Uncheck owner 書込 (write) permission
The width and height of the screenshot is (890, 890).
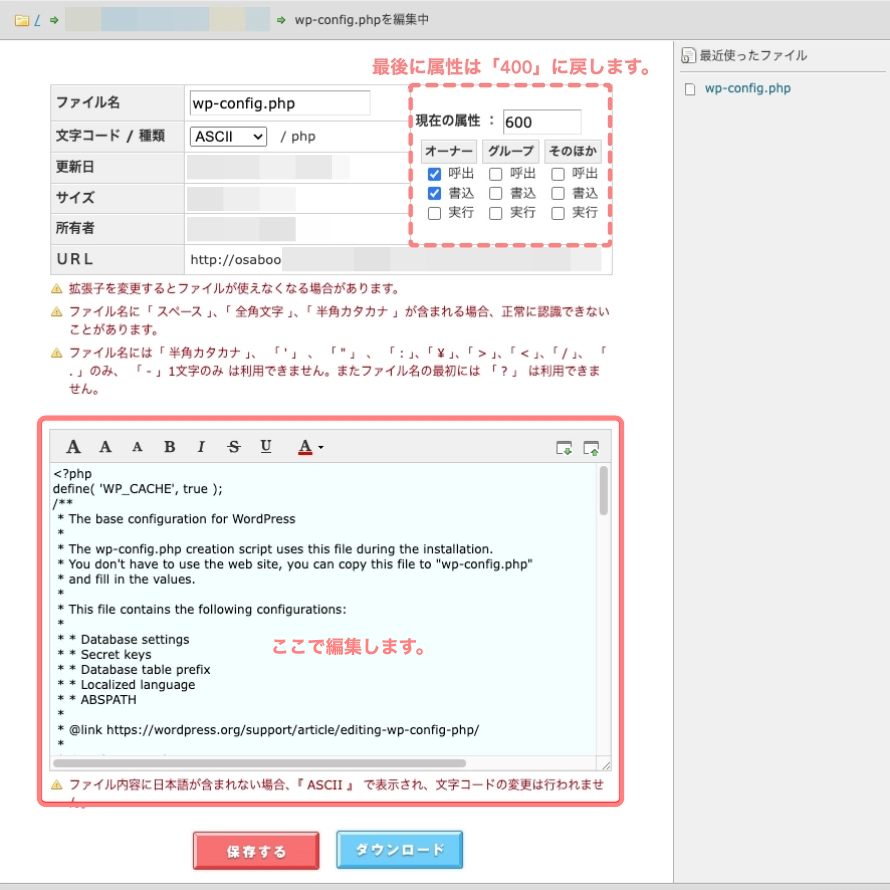click(x=434, y=194)
